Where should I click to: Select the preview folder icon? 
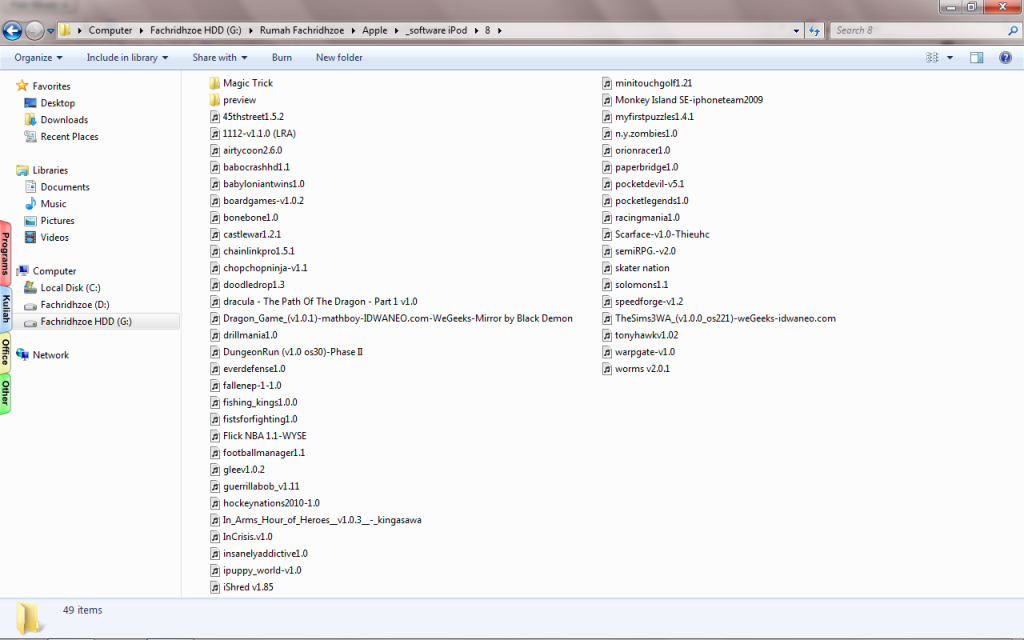click(215, 100)
